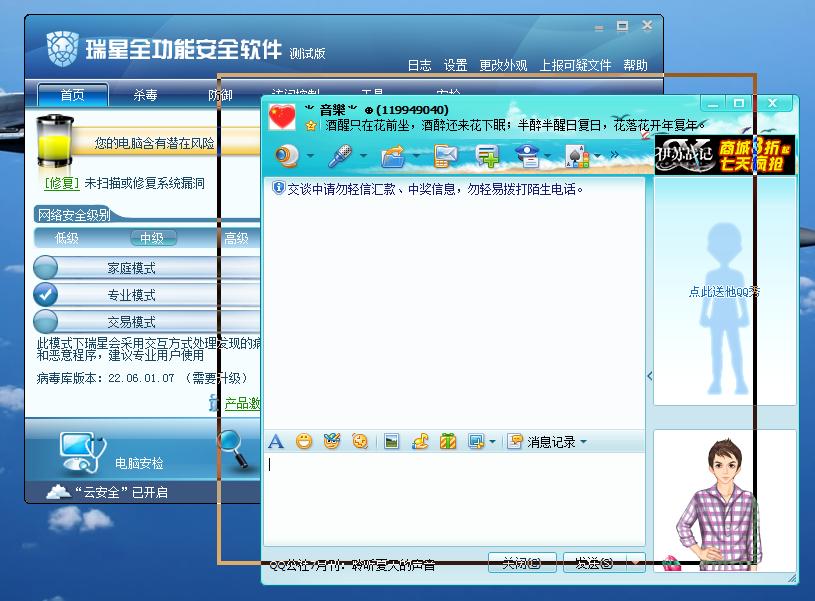Collapse the QQ show side panel arrow
The width and height of the screenshot is (815, 601).
pos(650,376)
